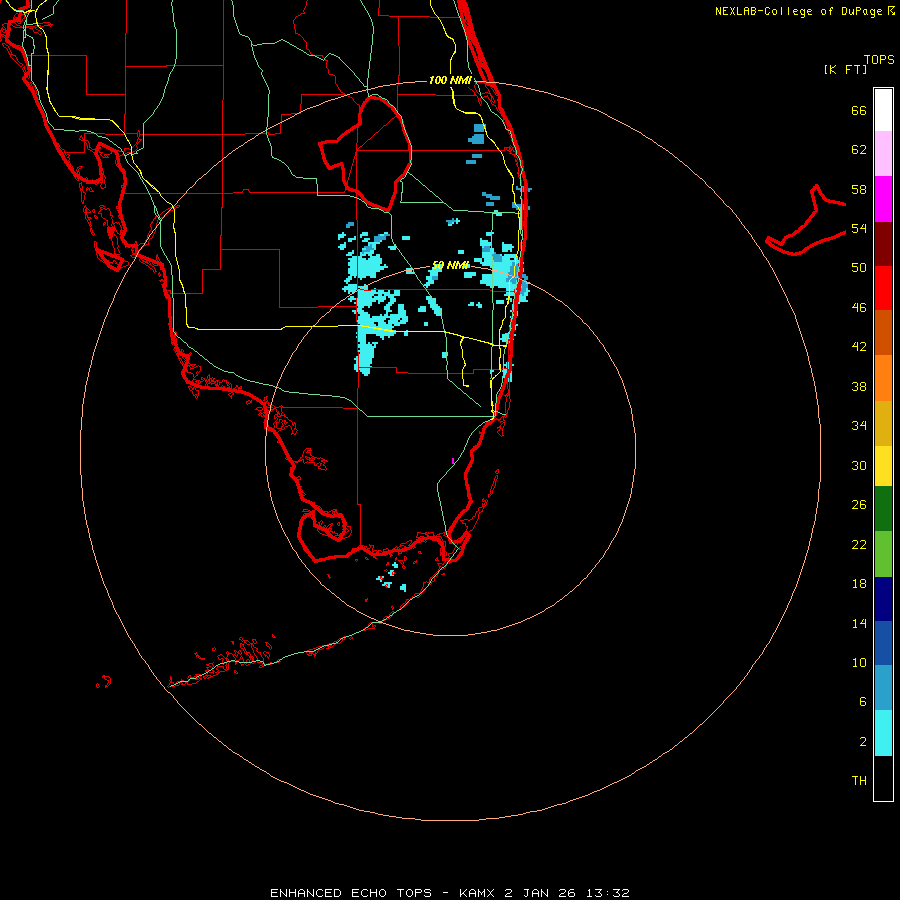Click the legend value '10'

(x=859, y=662)
